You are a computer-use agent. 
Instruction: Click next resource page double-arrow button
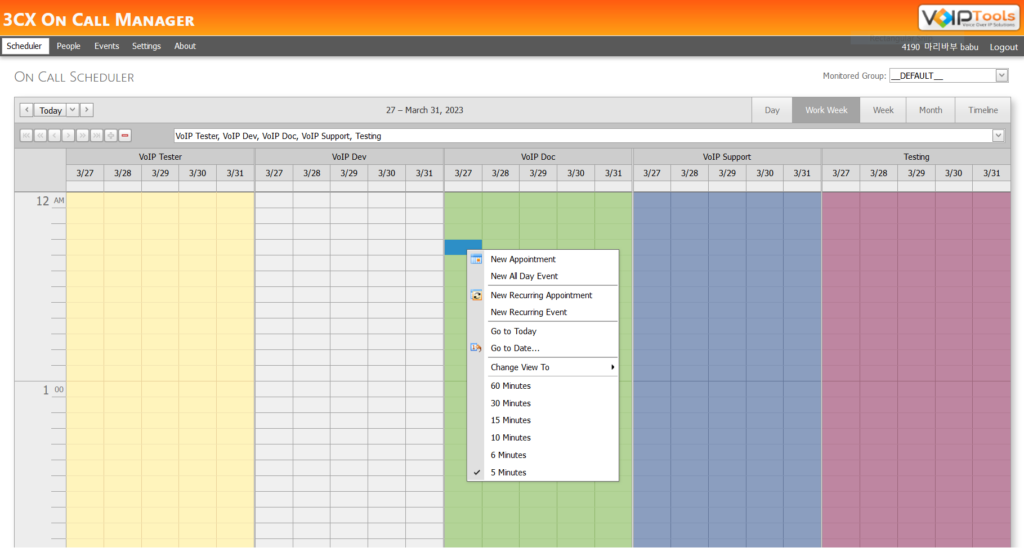click(x=82, y=135)
